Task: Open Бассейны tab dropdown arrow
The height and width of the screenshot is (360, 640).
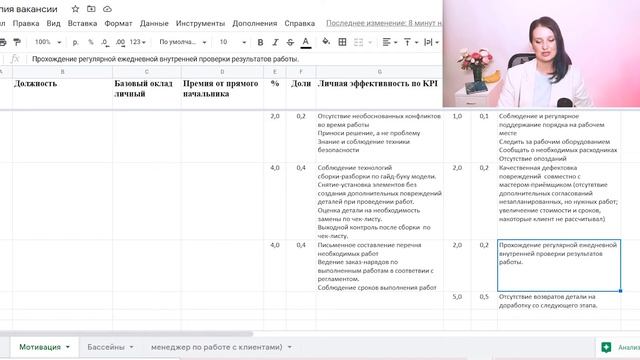Action: pyautogui.click(x=131, y=347)
